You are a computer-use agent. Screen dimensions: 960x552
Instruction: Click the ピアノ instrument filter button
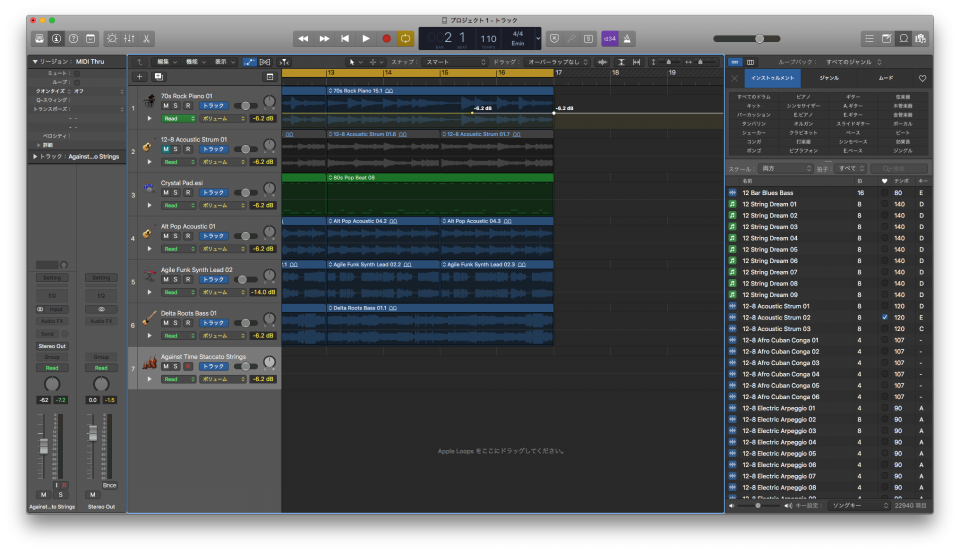click(803, 97)
